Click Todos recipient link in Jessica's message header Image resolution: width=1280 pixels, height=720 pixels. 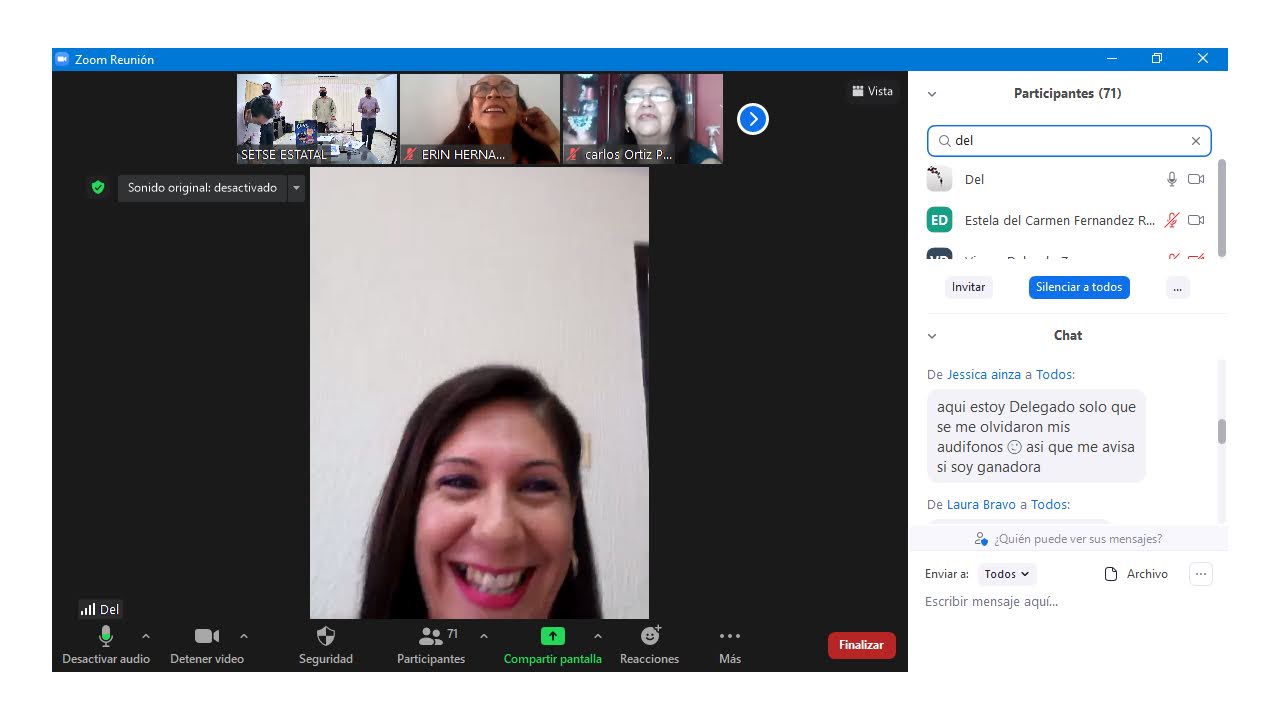click(x=1054, y=375)
